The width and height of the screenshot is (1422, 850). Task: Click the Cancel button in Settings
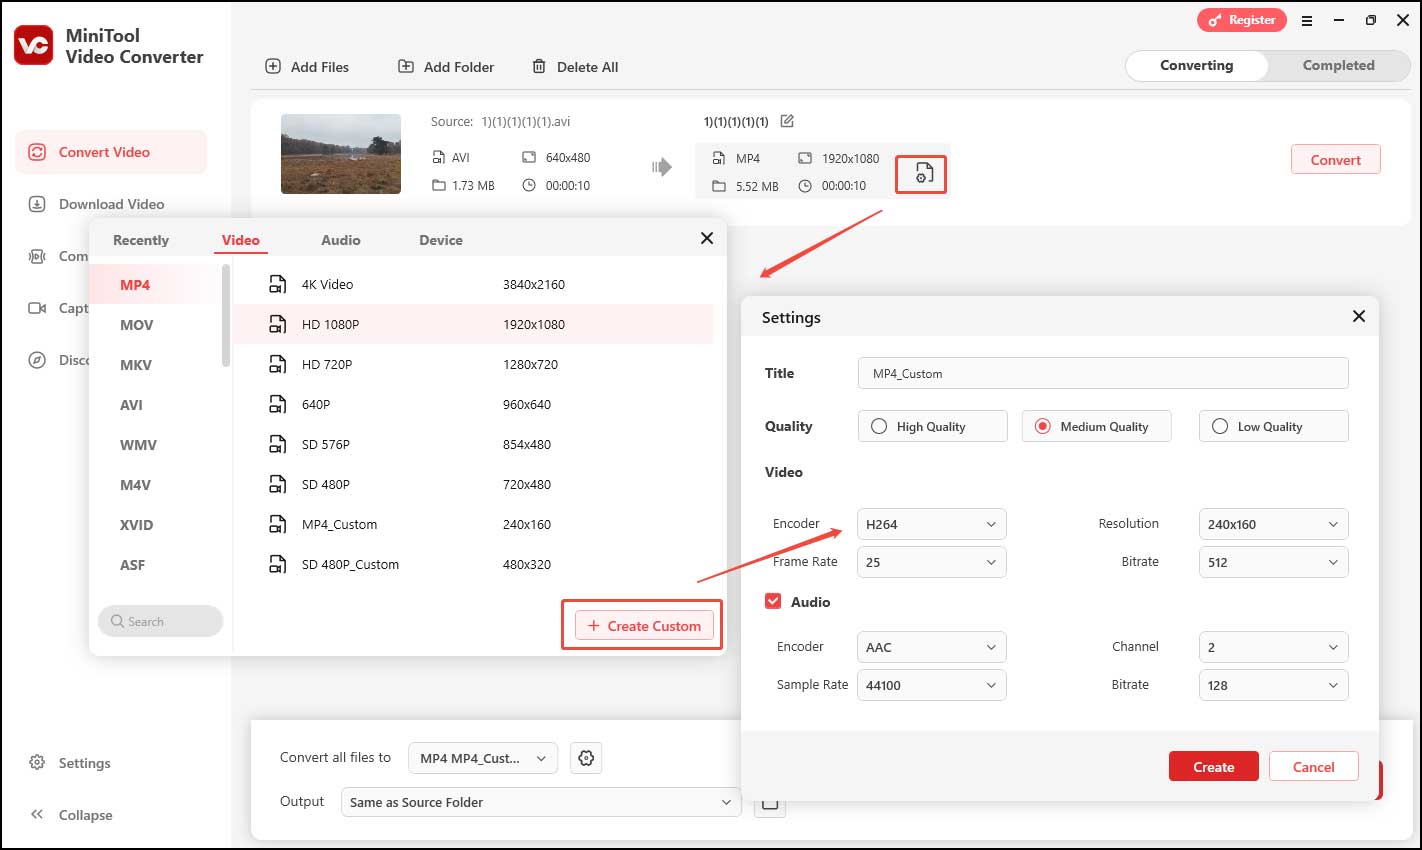pyautogui.click(x=1314, y=767)
